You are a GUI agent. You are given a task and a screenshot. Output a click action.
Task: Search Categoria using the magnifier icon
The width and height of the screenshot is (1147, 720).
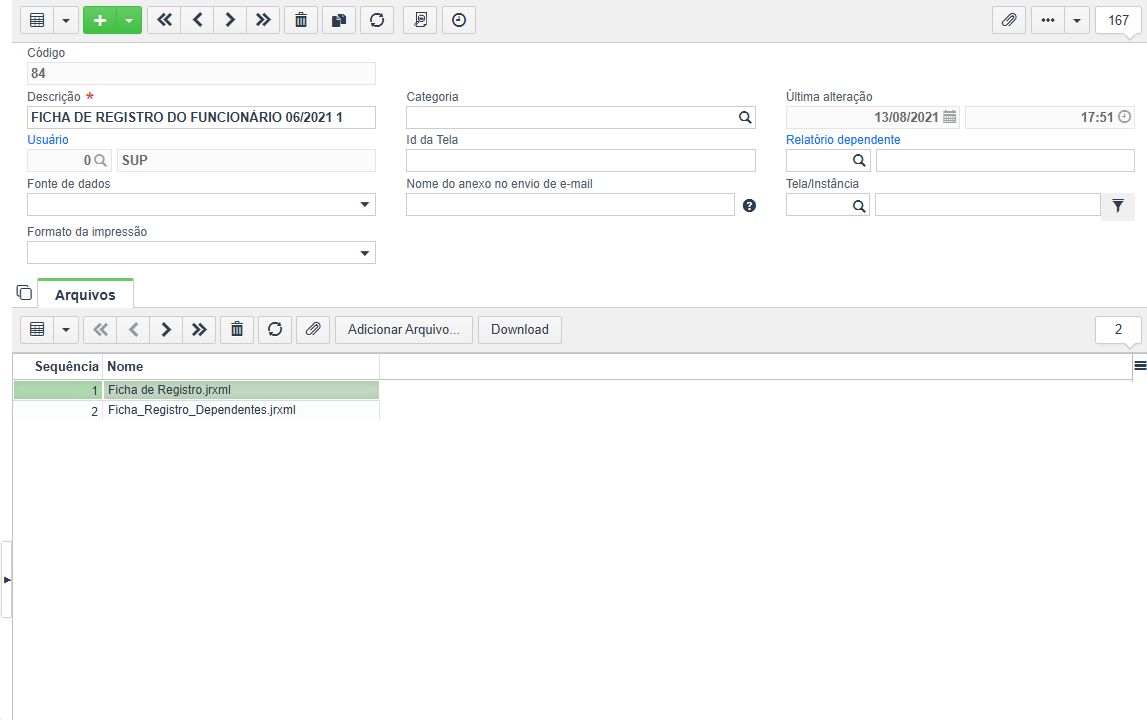pyautogui.click(x=745, y=117)
